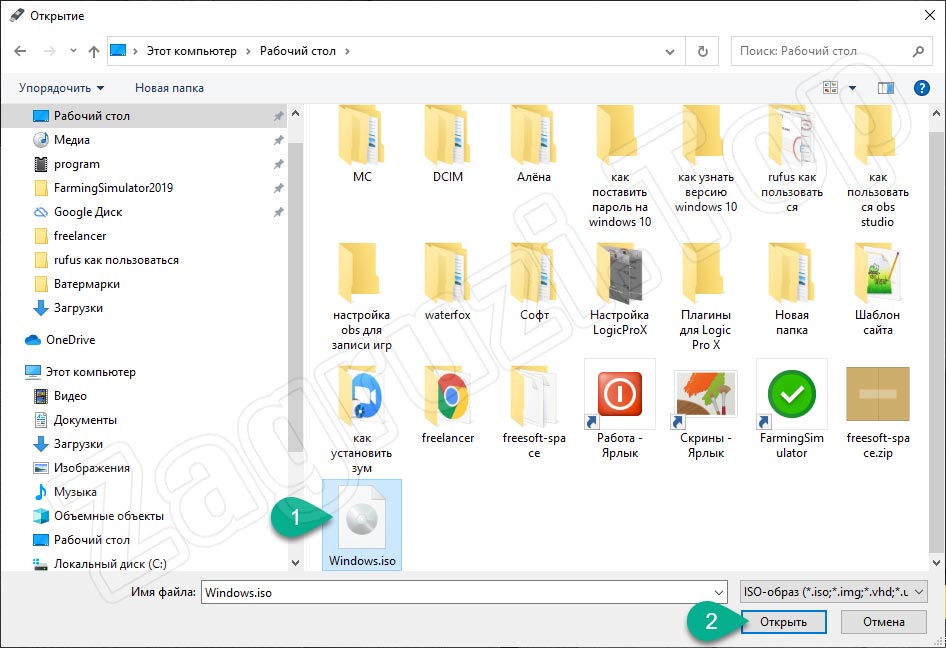Select the Windows.iso disc image file
The image size is (946, 648).
[361, 524]
